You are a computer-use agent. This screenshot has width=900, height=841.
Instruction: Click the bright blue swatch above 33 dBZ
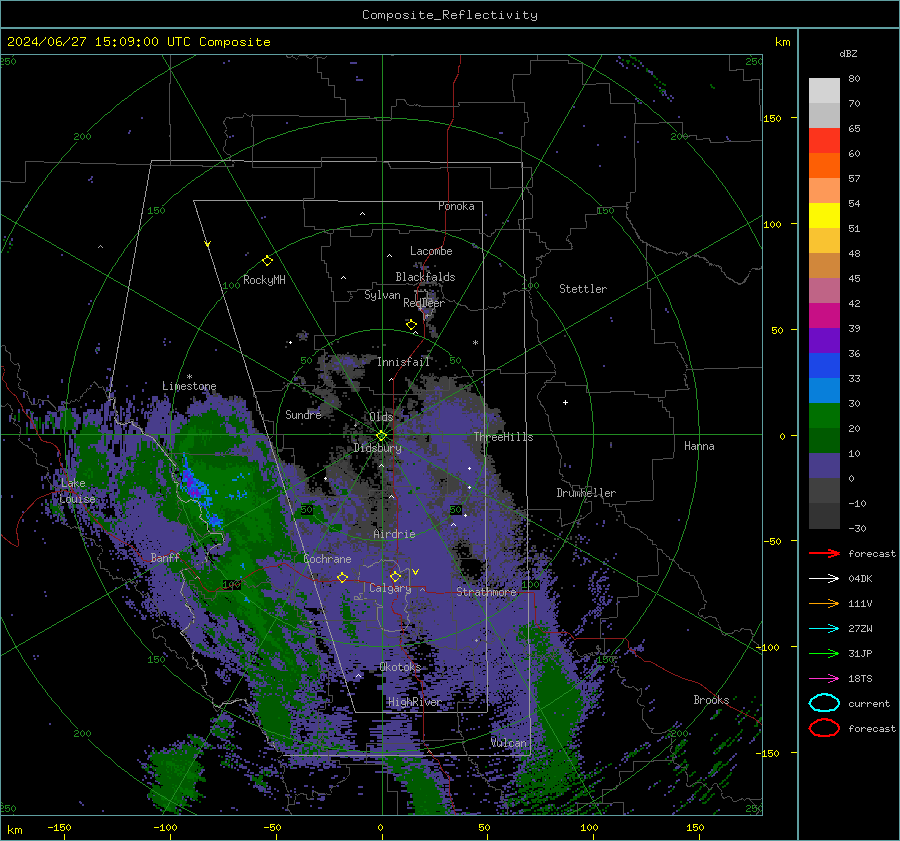pyautogui.click(x=824, y=365)
